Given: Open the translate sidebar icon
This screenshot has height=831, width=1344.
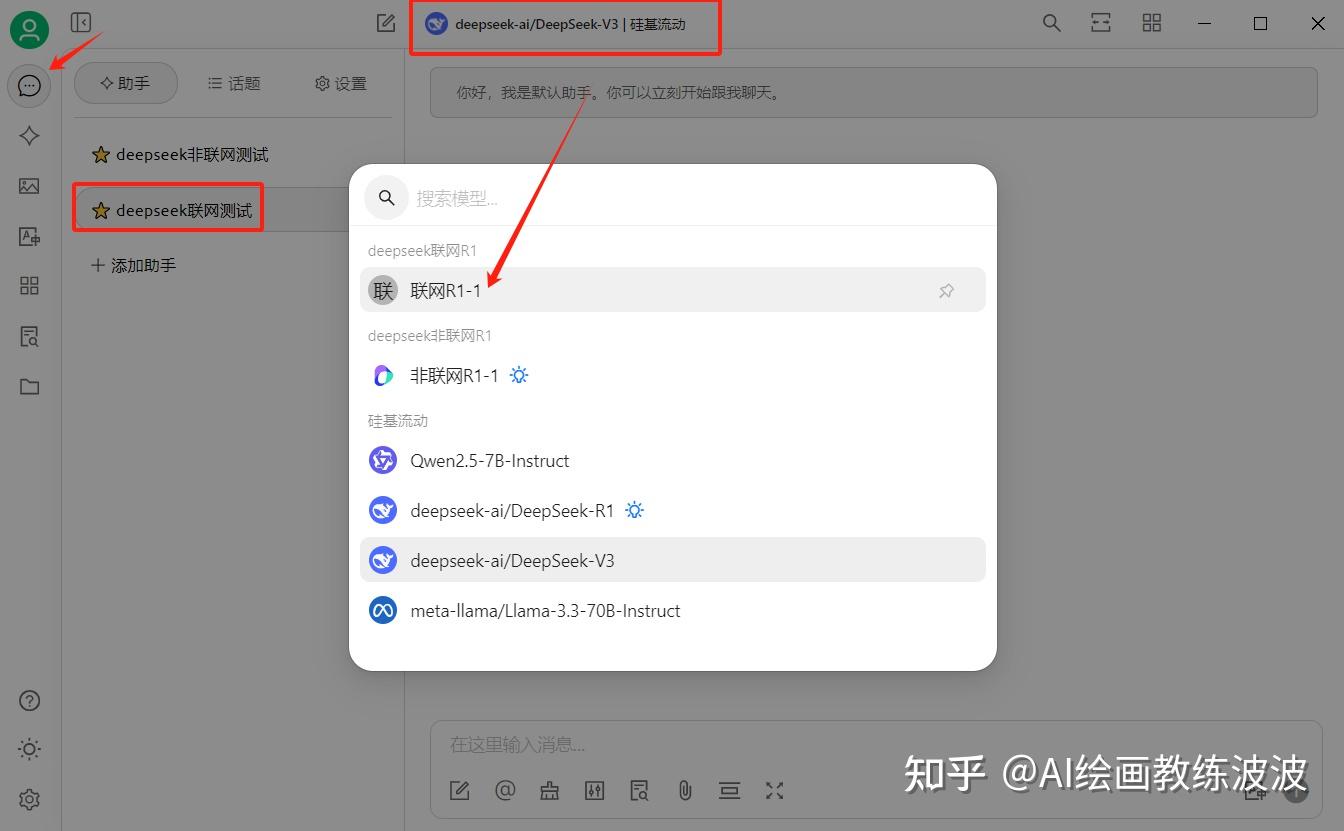Looking at the screenshot, I should 29,236.
